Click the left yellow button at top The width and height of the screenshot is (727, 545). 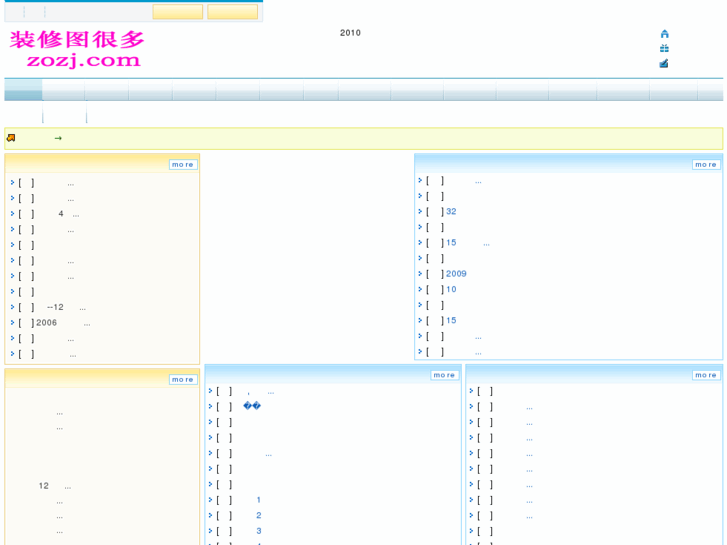click(178, 12)
